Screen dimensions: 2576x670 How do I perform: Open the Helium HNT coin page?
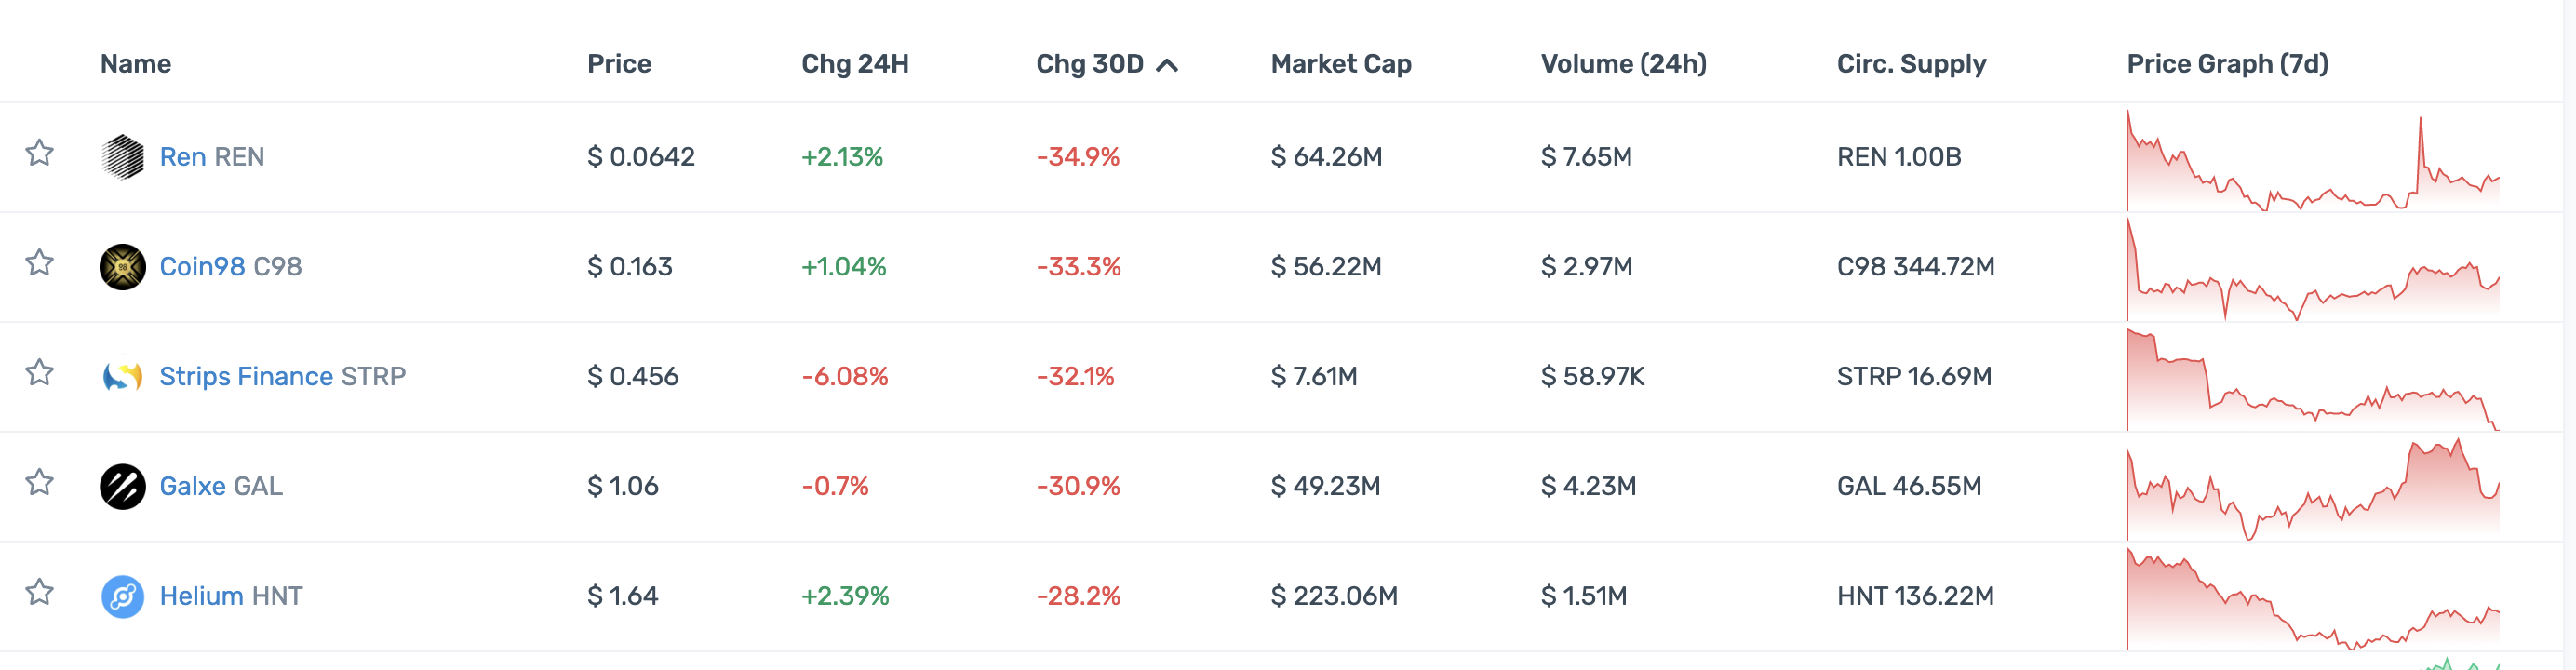(230, 597)
